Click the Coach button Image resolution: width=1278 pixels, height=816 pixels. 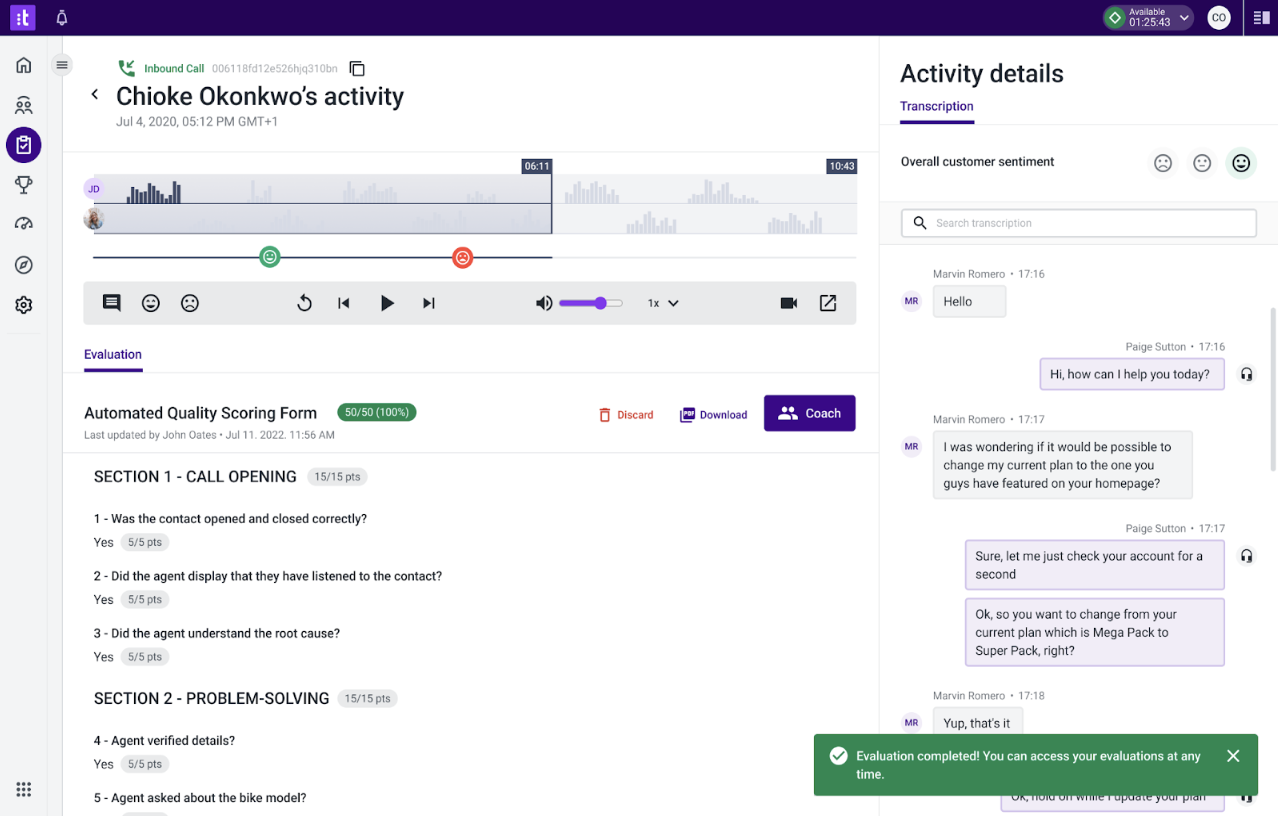click(x=810, y=413)
